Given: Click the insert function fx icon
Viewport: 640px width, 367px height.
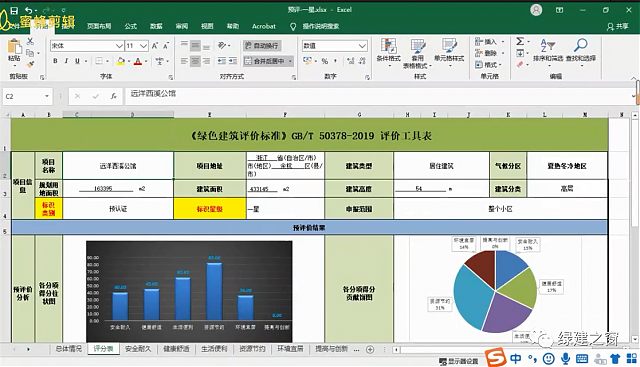Looking at the screenshot, I should click(x=113, y=96).
